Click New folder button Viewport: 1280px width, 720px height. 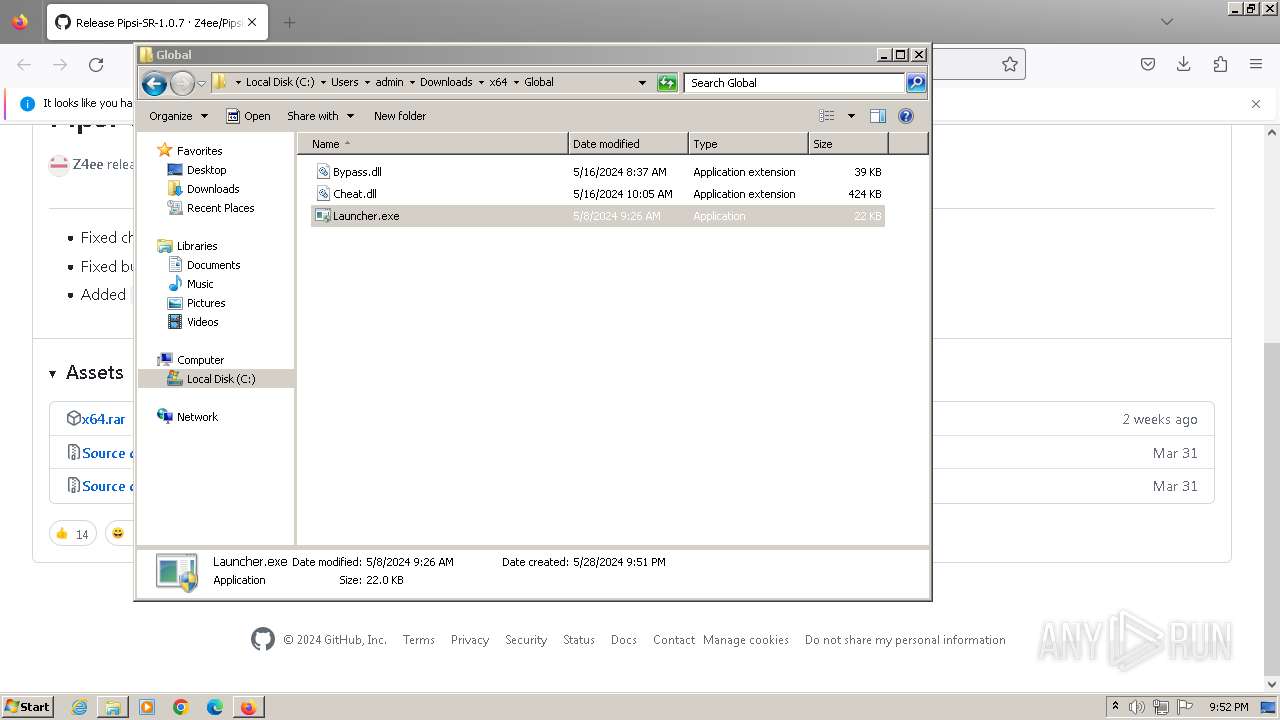pyautogui.click(x=400, y=116)
